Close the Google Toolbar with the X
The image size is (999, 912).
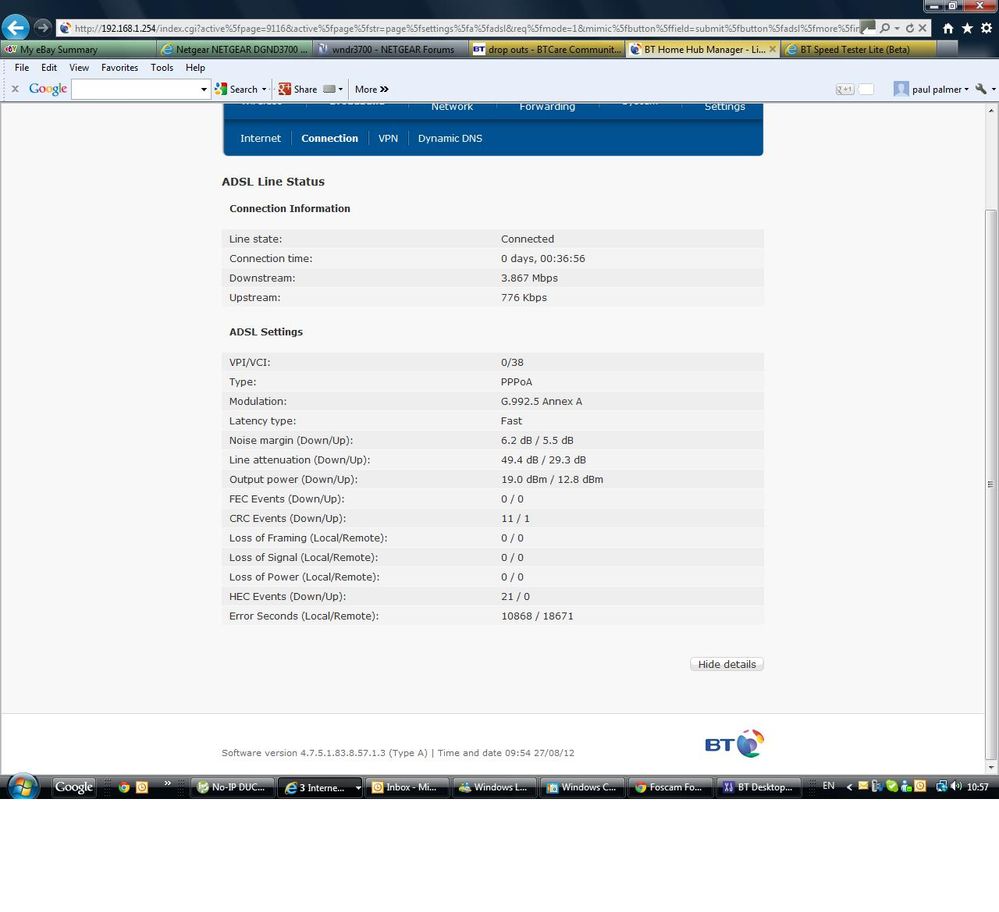(x=15, y=89)
